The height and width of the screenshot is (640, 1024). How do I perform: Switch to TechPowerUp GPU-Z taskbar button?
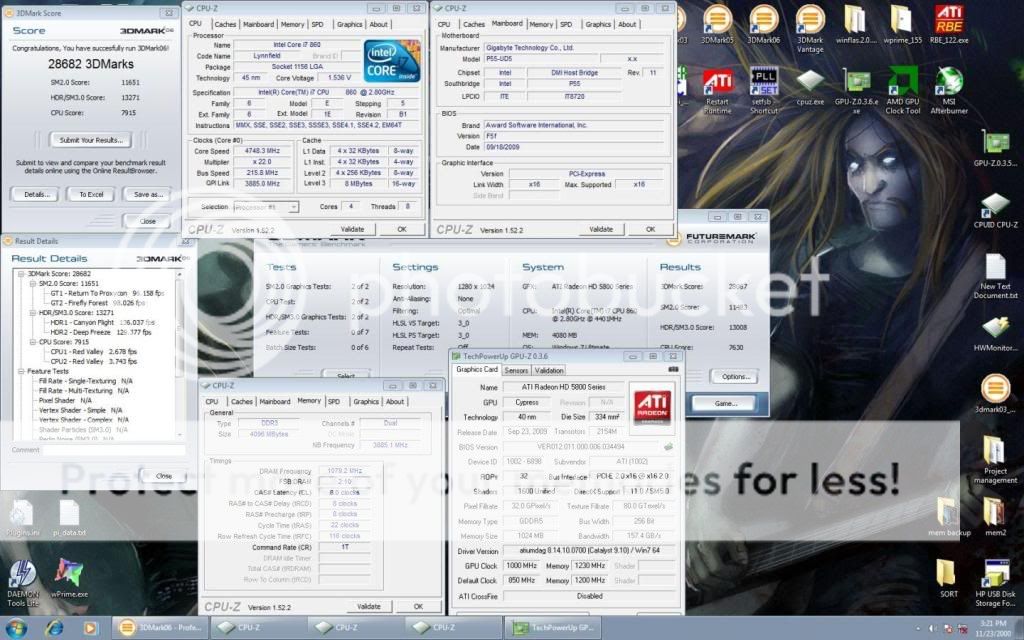point(553,628)
